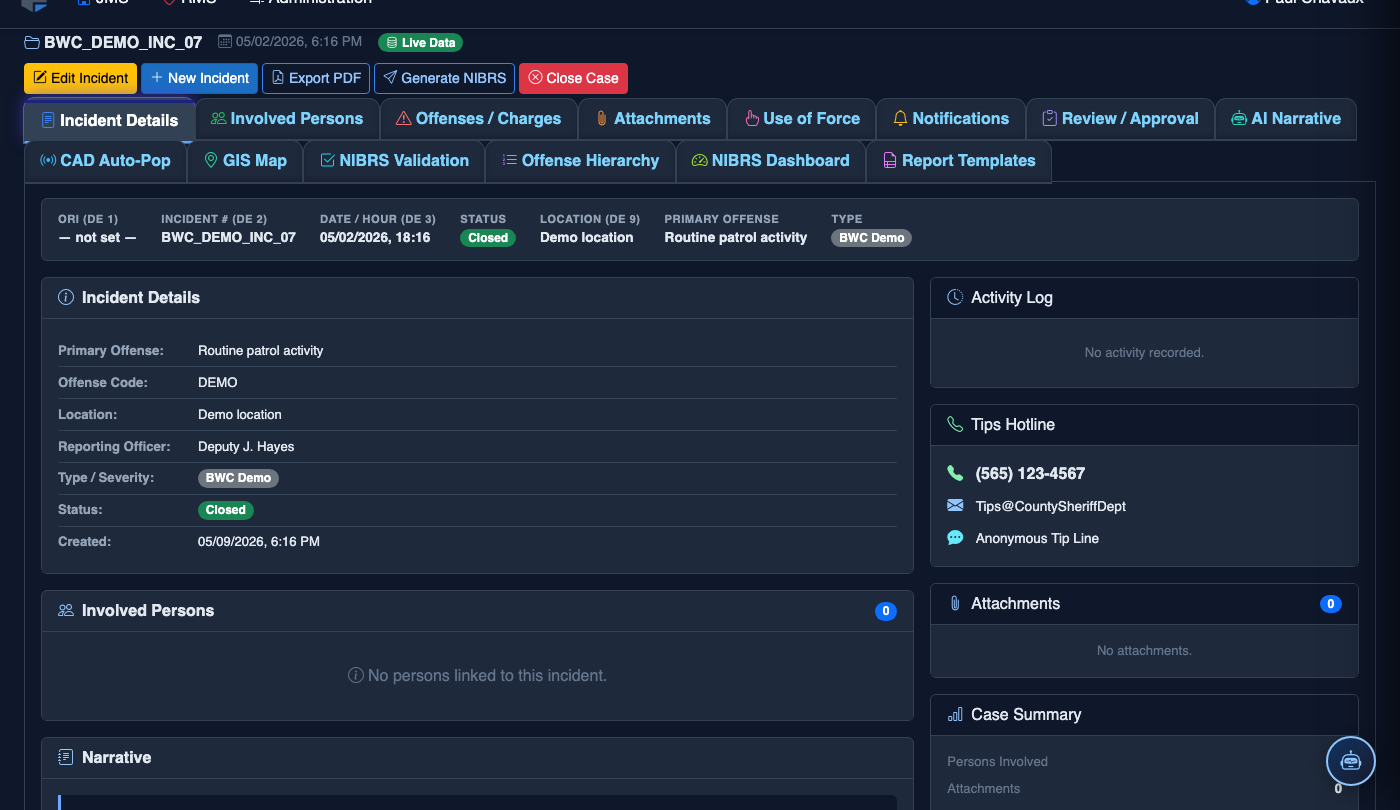
Task: Show the GIS Map tab
Action: [245, 160]
